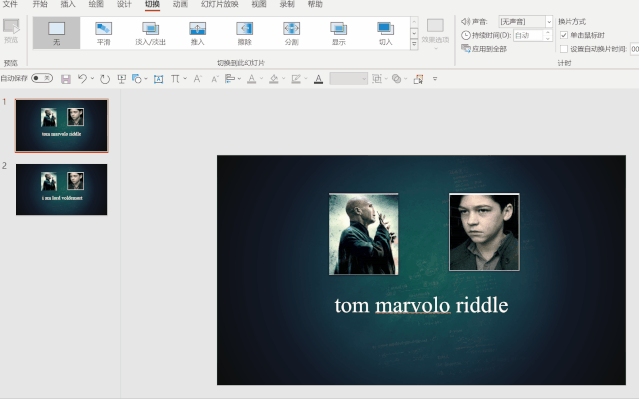Click the Redo circular arrow icon
The image size is (639, 399).
105,79
